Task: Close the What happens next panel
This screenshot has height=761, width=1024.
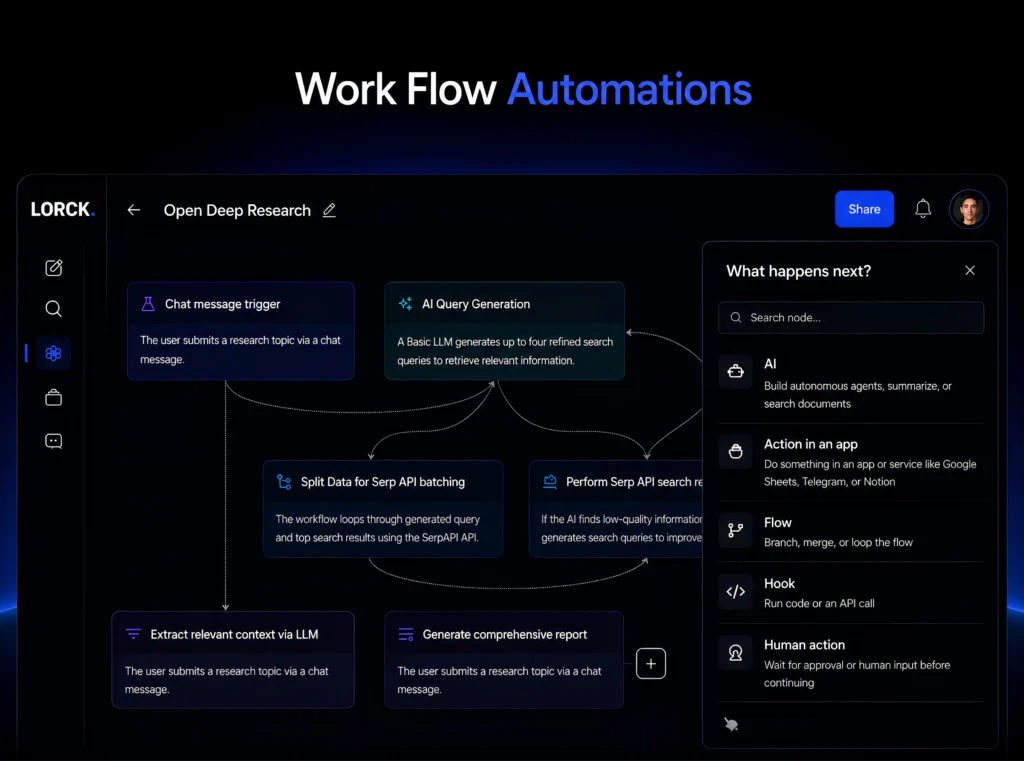Action: [970, 270]
